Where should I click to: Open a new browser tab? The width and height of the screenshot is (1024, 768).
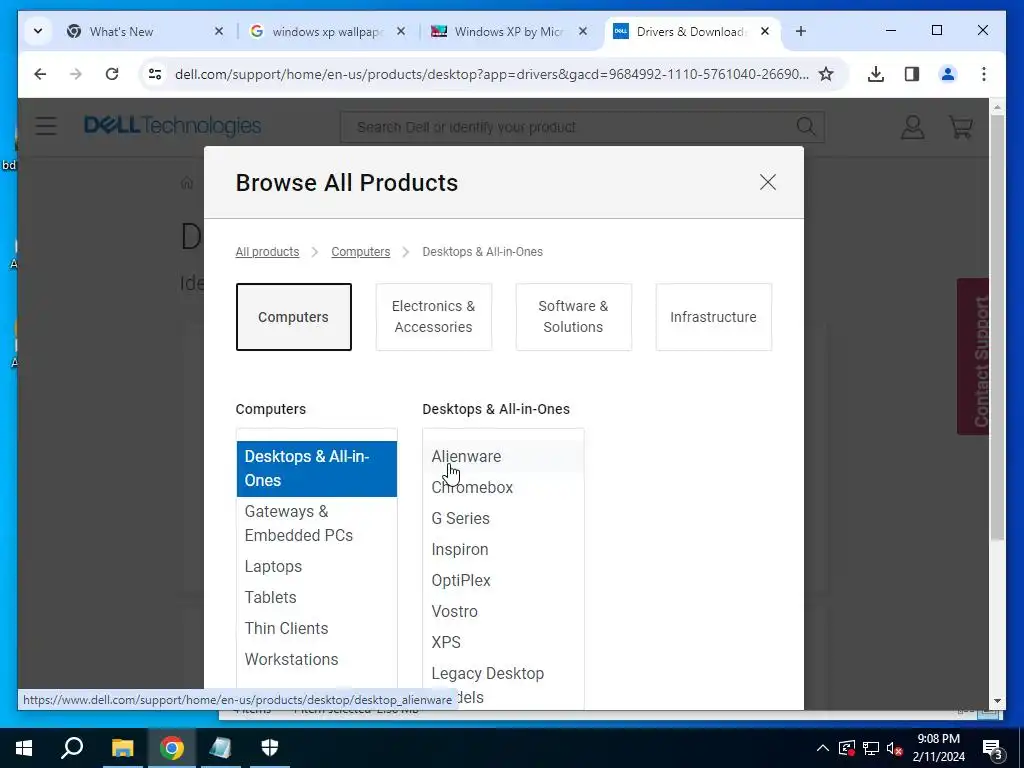pyautogui.click(x=801, y=31)
